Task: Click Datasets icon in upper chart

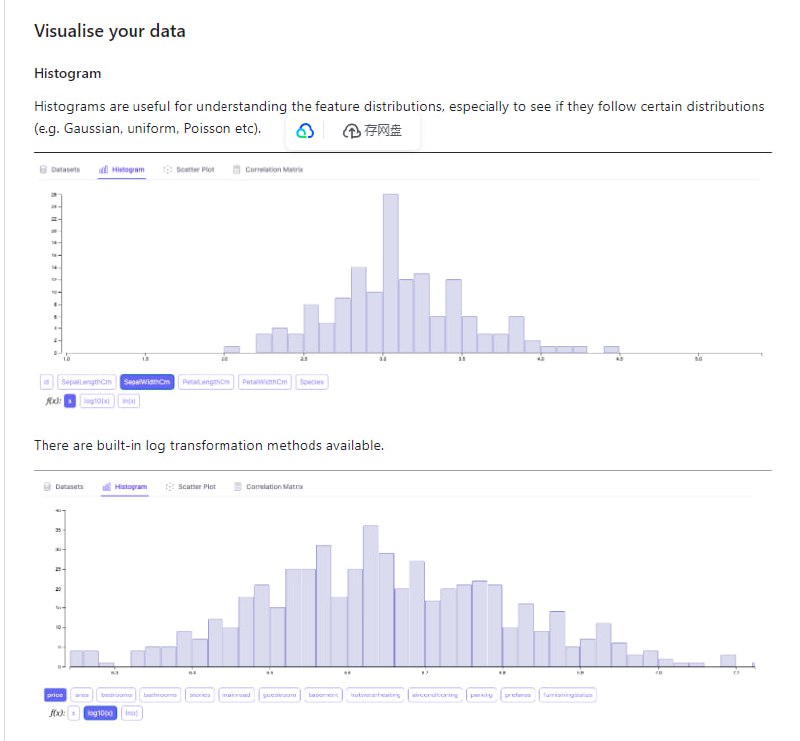Action: point(43,170)
